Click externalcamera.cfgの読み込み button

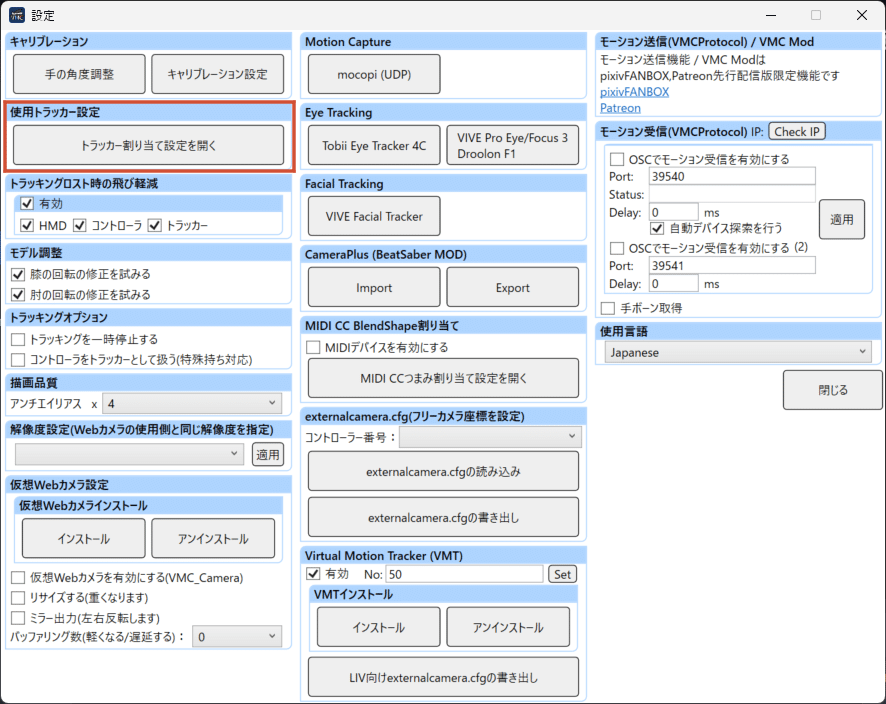pyautogui.click(x=444, y=471)
